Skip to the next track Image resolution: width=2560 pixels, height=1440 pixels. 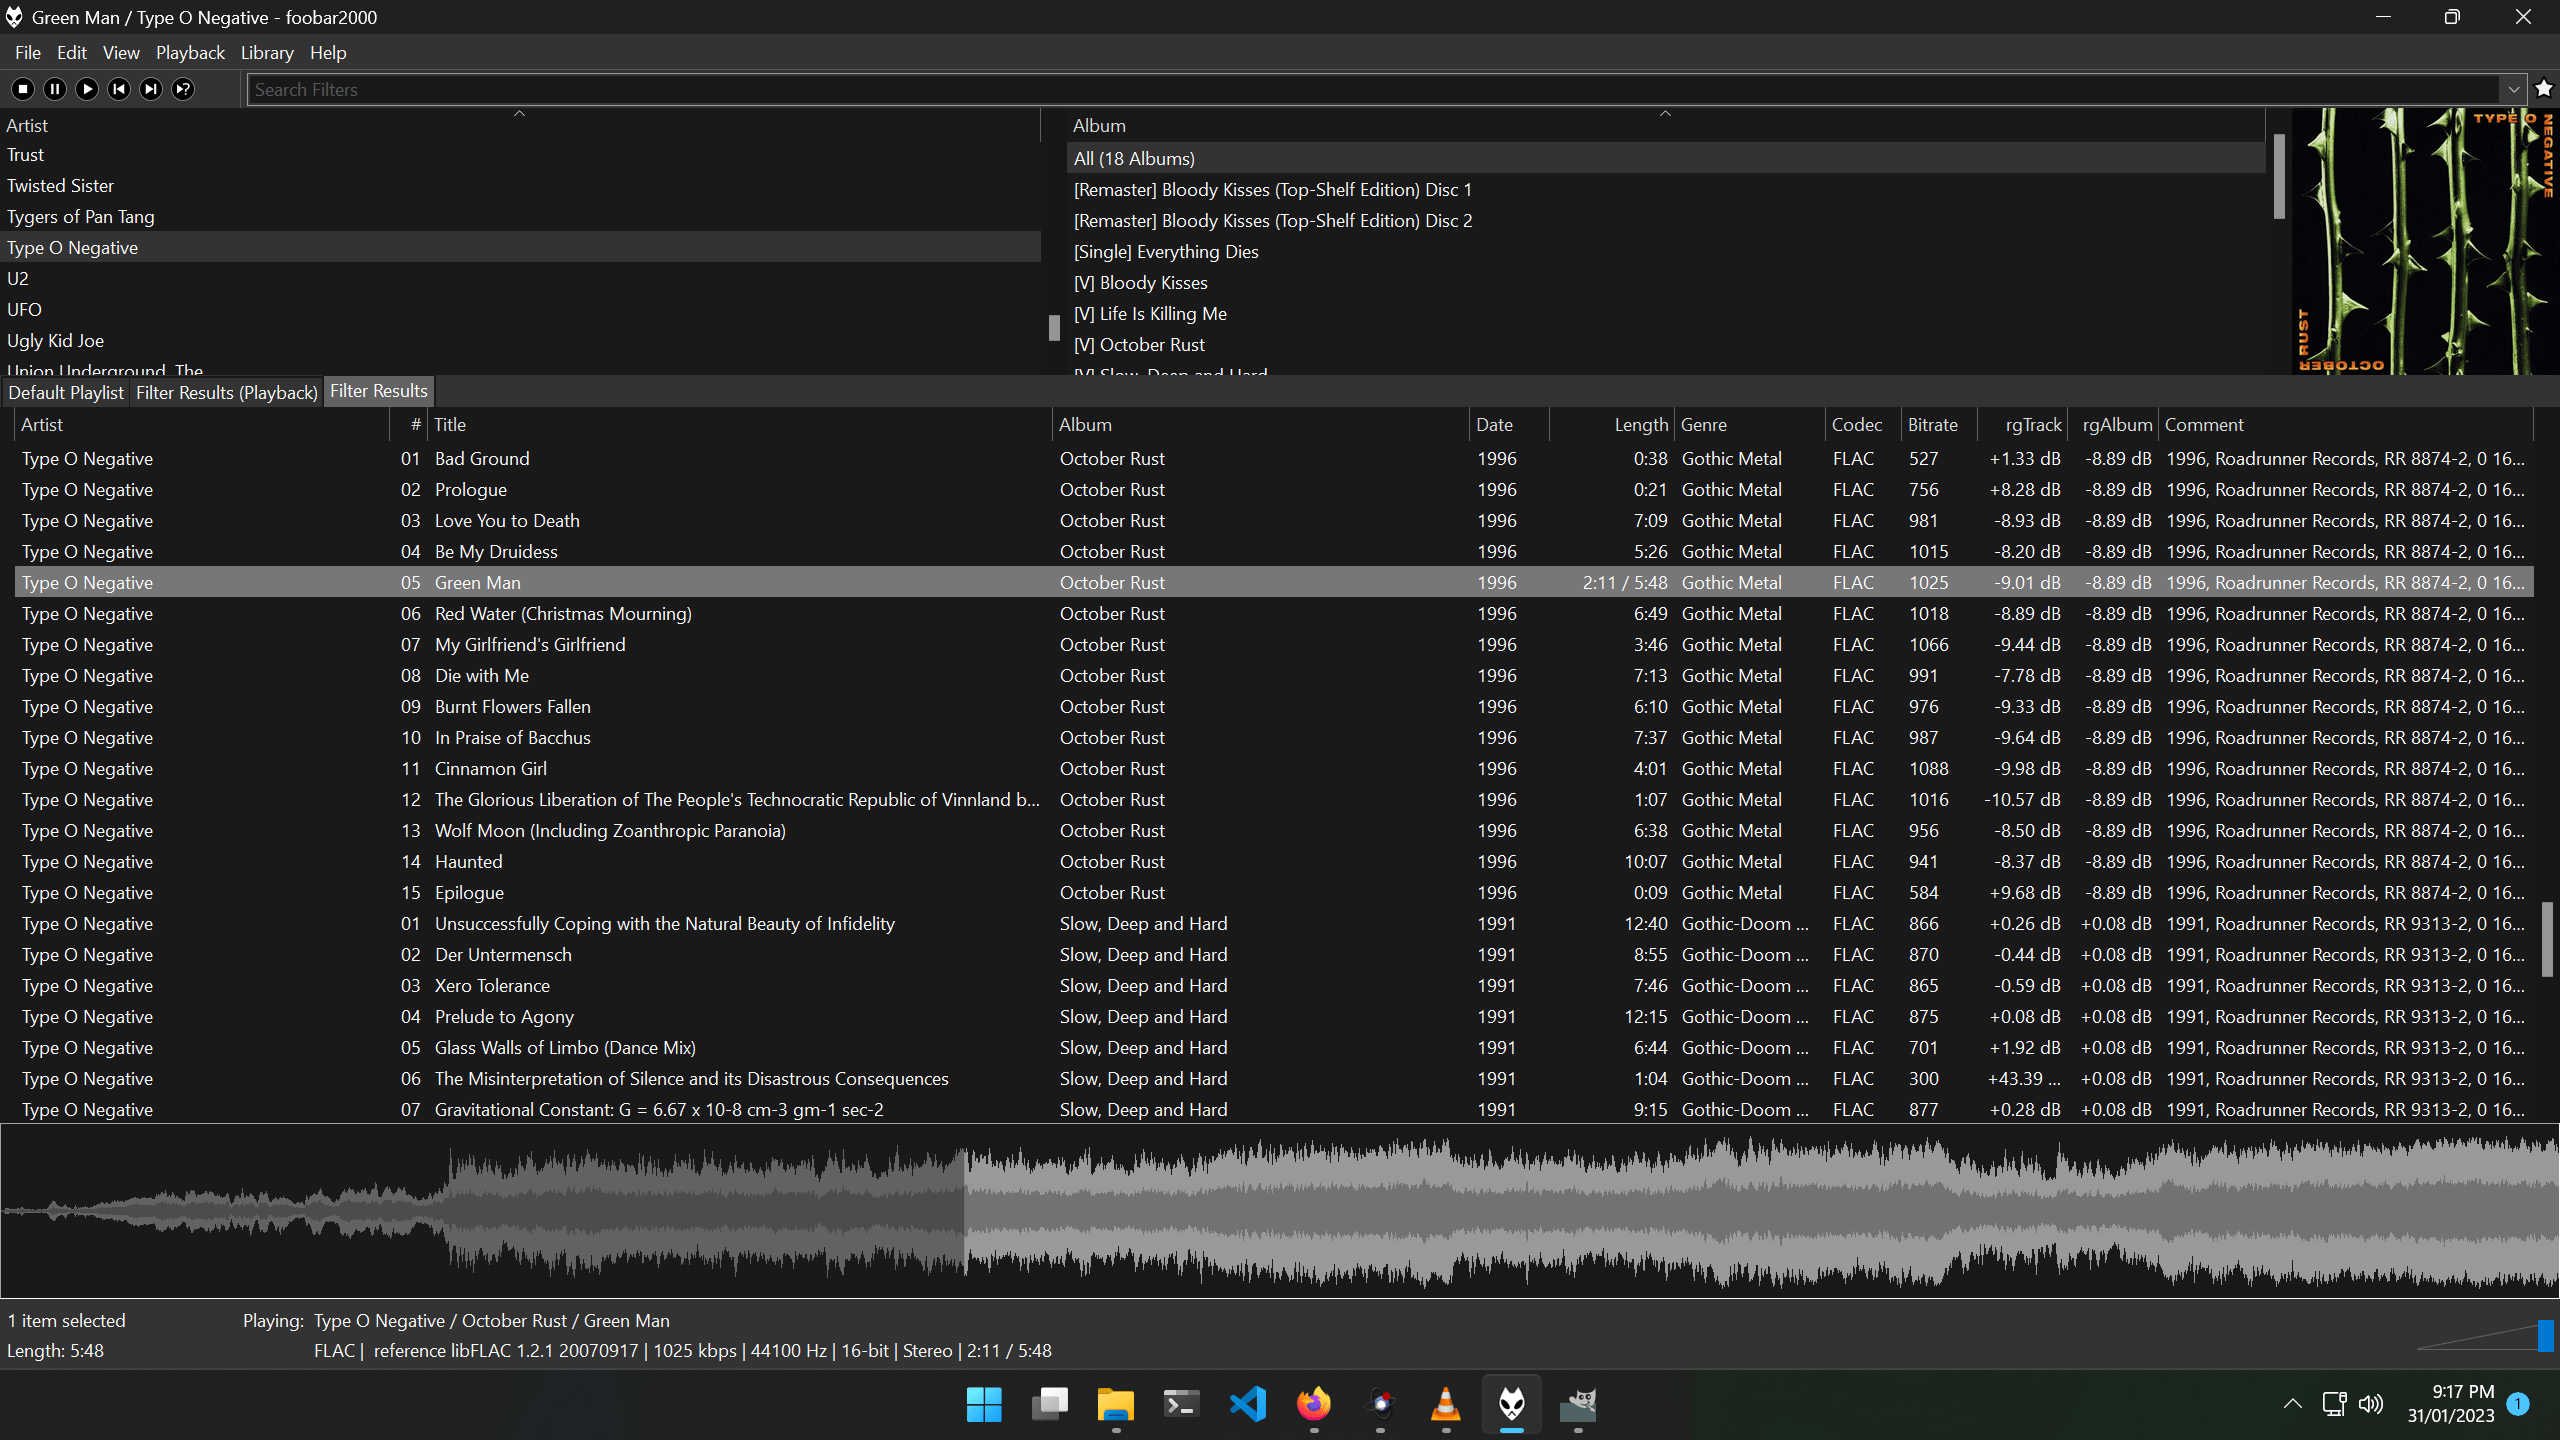[151, 89]
